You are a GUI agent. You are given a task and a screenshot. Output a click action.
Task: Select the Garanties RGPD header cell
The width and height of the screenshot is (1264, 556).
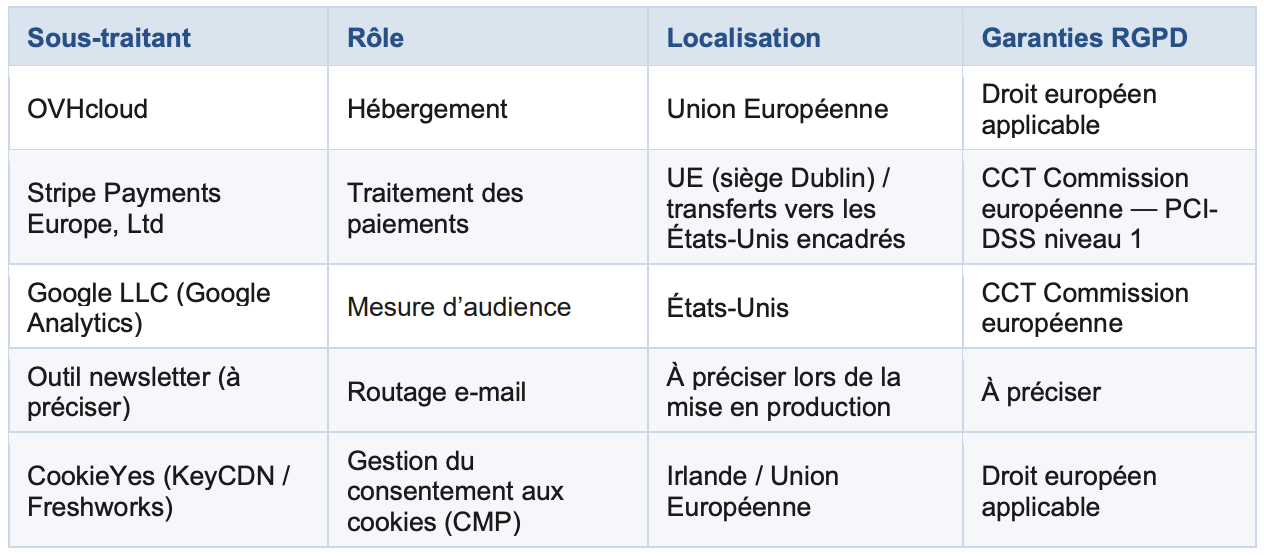(1084, 39)
